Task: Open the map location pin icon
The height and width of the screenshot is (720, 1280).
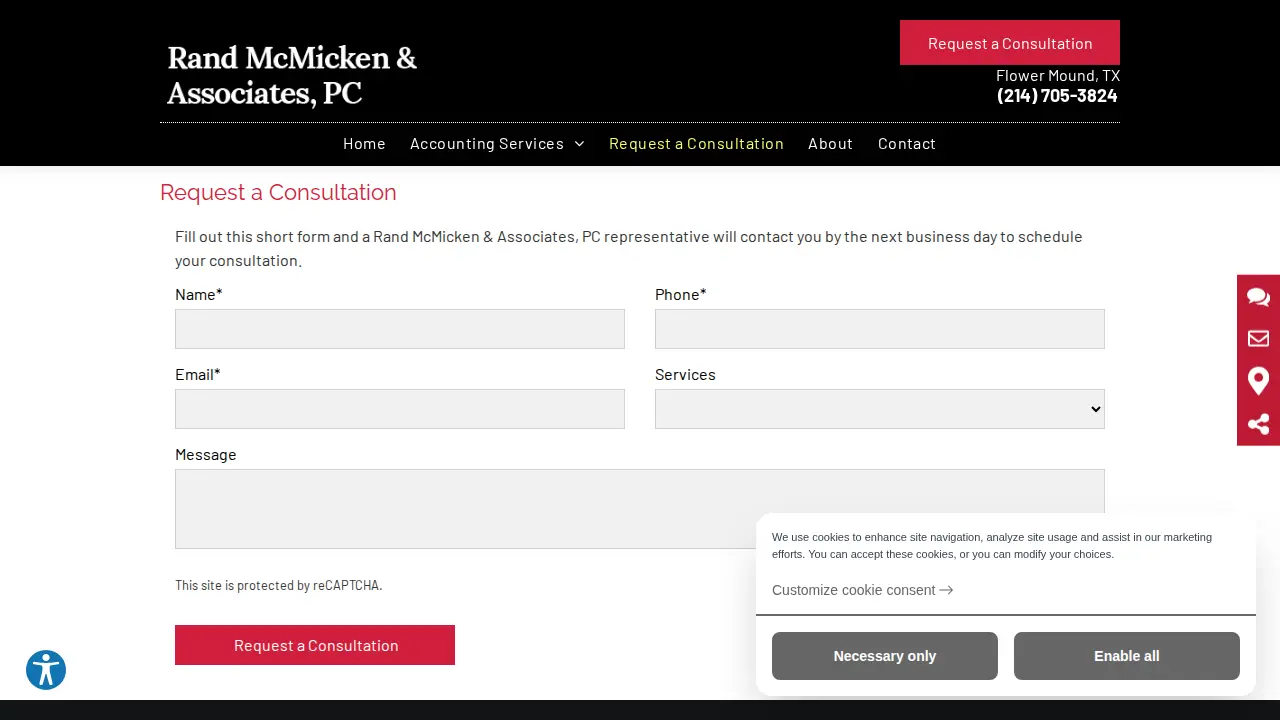Action: (x=1258, y=381)
